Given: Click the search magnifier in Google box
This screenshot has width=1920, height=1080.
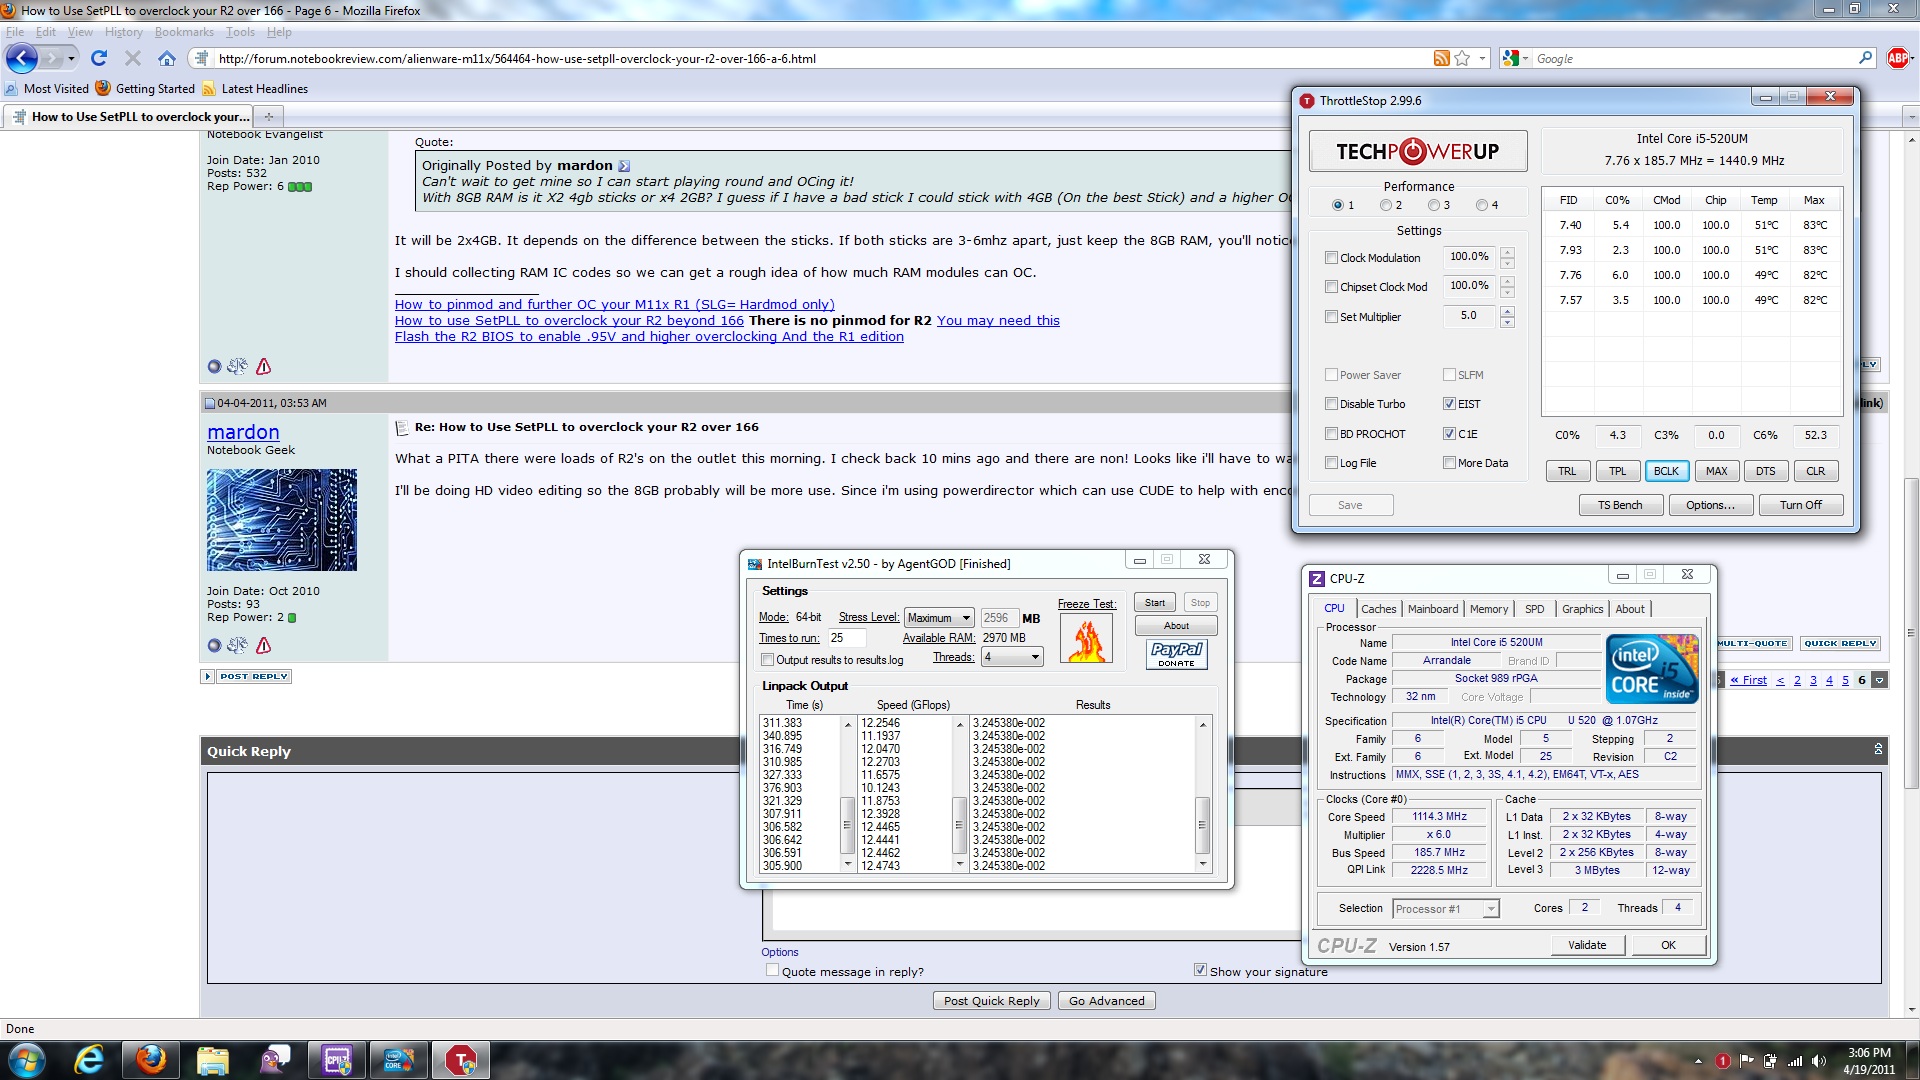Looking at the screenshot, I should pyautogui.click(x=1865, y=58).
